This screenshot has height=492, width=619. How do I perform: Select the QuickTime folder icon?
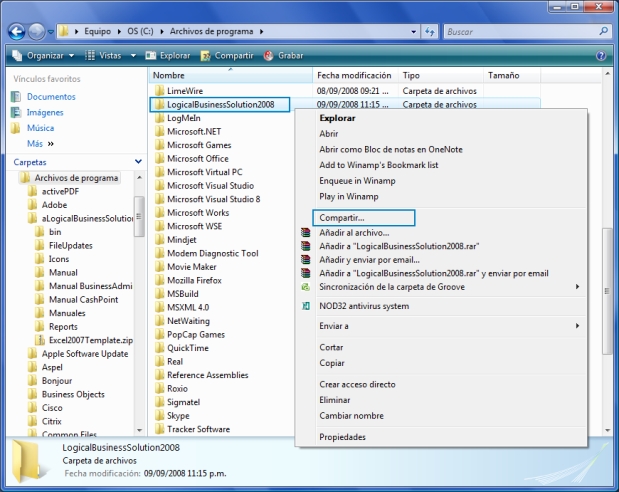click(x=159, y=348)
